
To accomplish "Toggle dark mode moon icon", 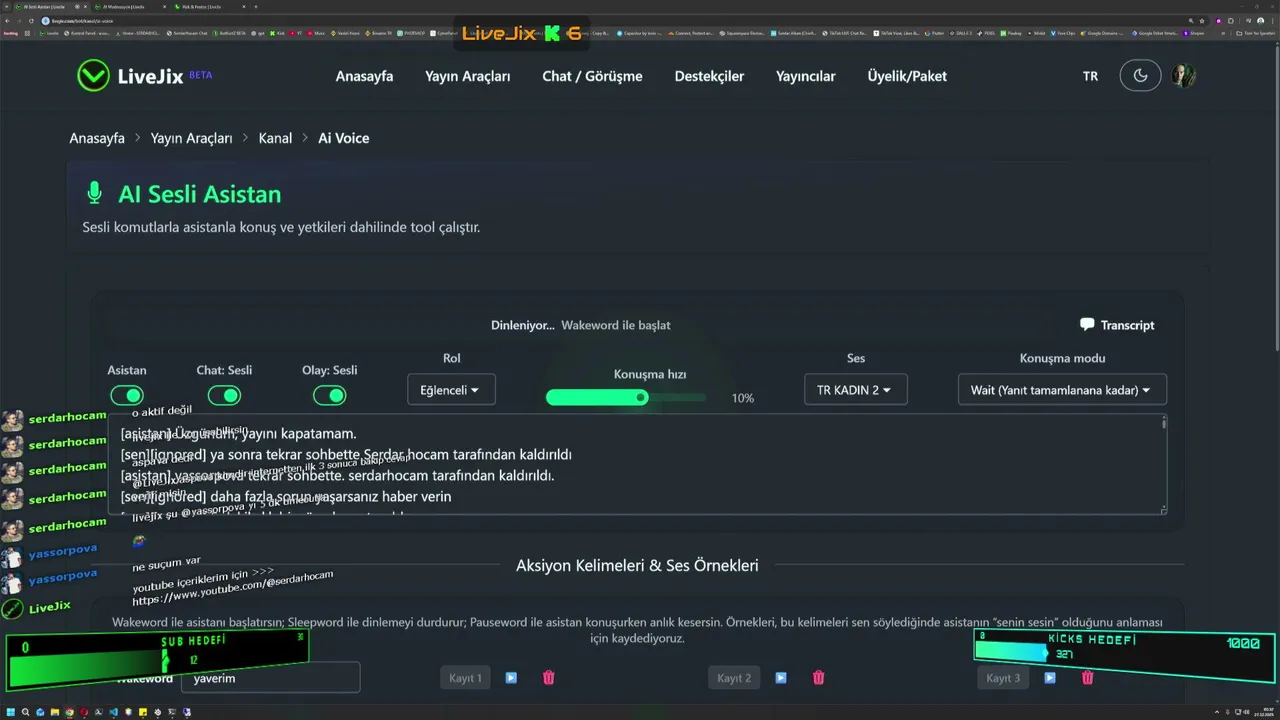I will click(x=1140, y=76).
